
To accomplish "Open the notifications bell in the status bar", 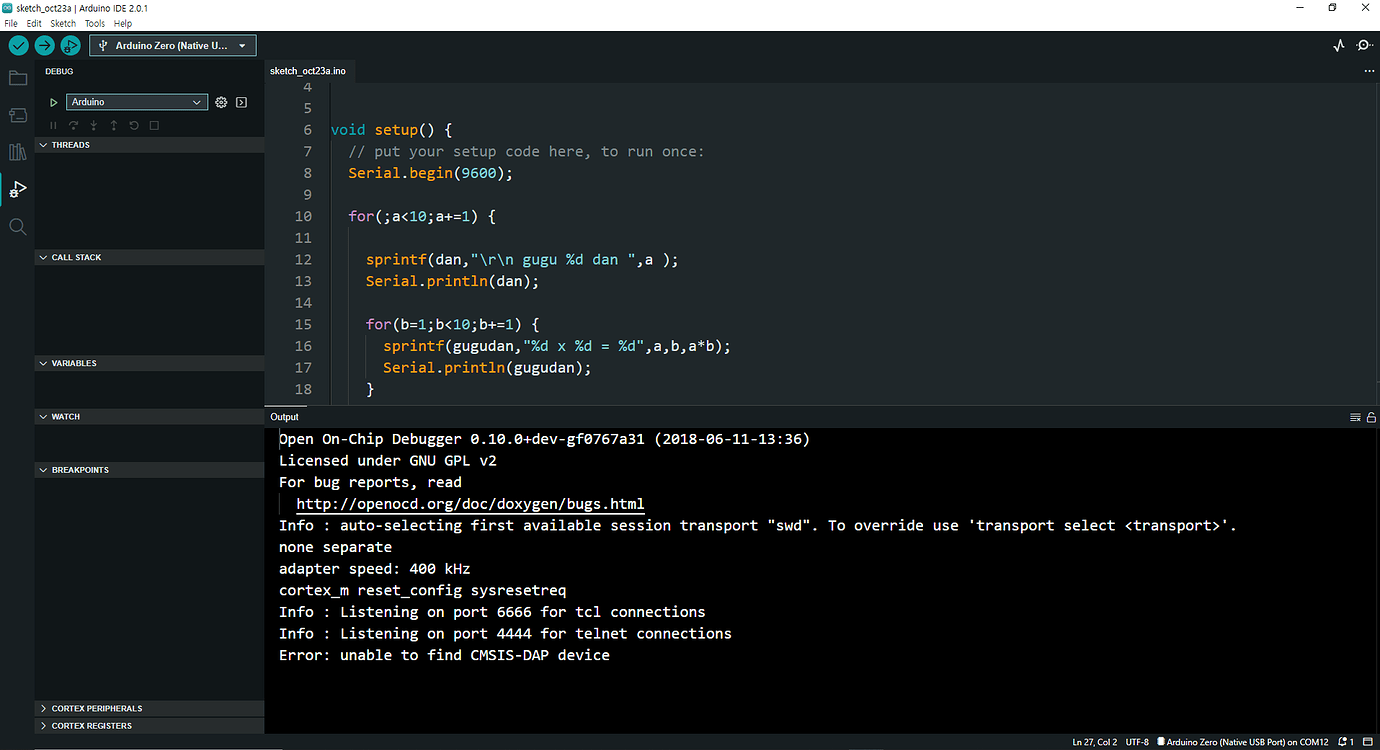I will (1346, 742).
